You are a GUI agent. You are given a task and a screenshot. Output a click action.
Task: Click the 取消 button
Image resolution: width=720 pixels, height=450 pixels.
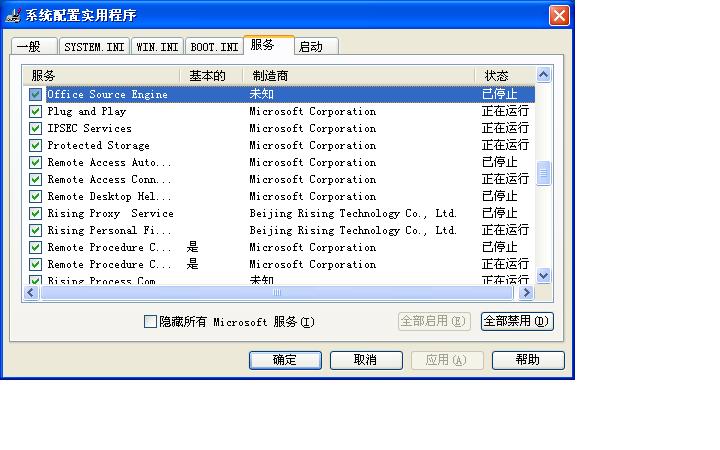[366, 360]
